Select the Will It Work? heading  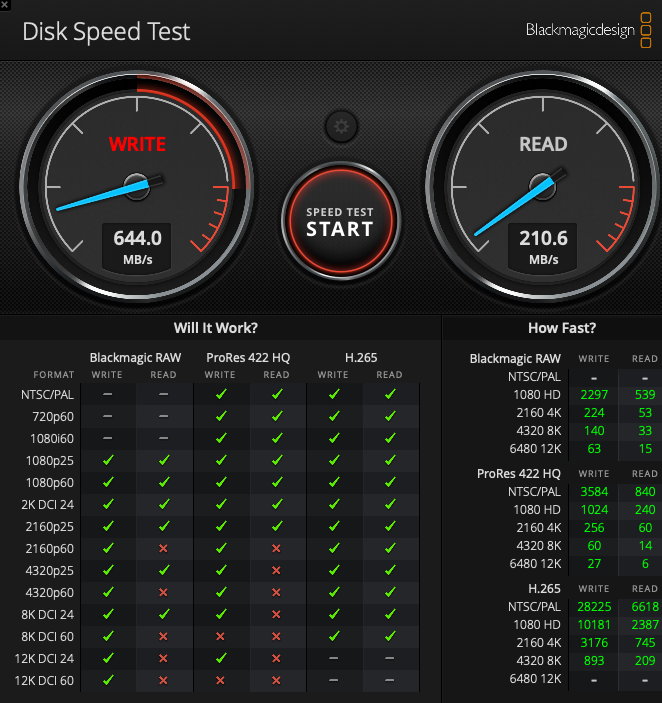tap(216, 328)
